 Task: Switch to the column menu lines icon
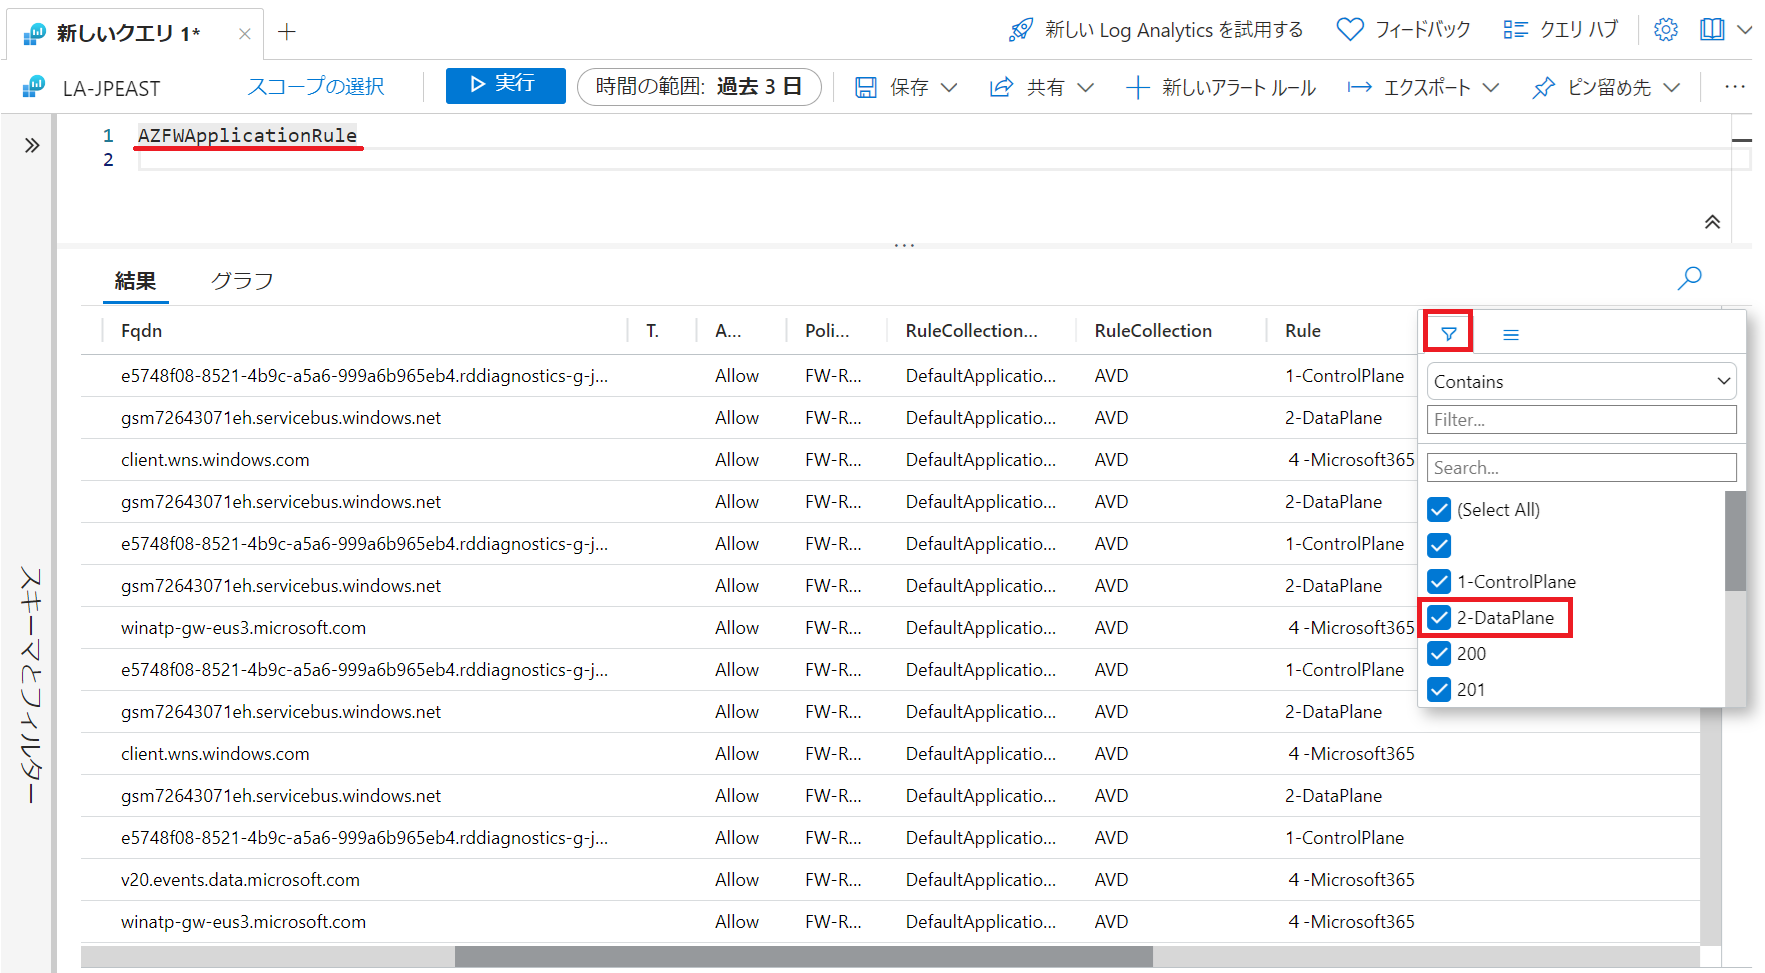pyautogui.click(x=1511, y=334)
